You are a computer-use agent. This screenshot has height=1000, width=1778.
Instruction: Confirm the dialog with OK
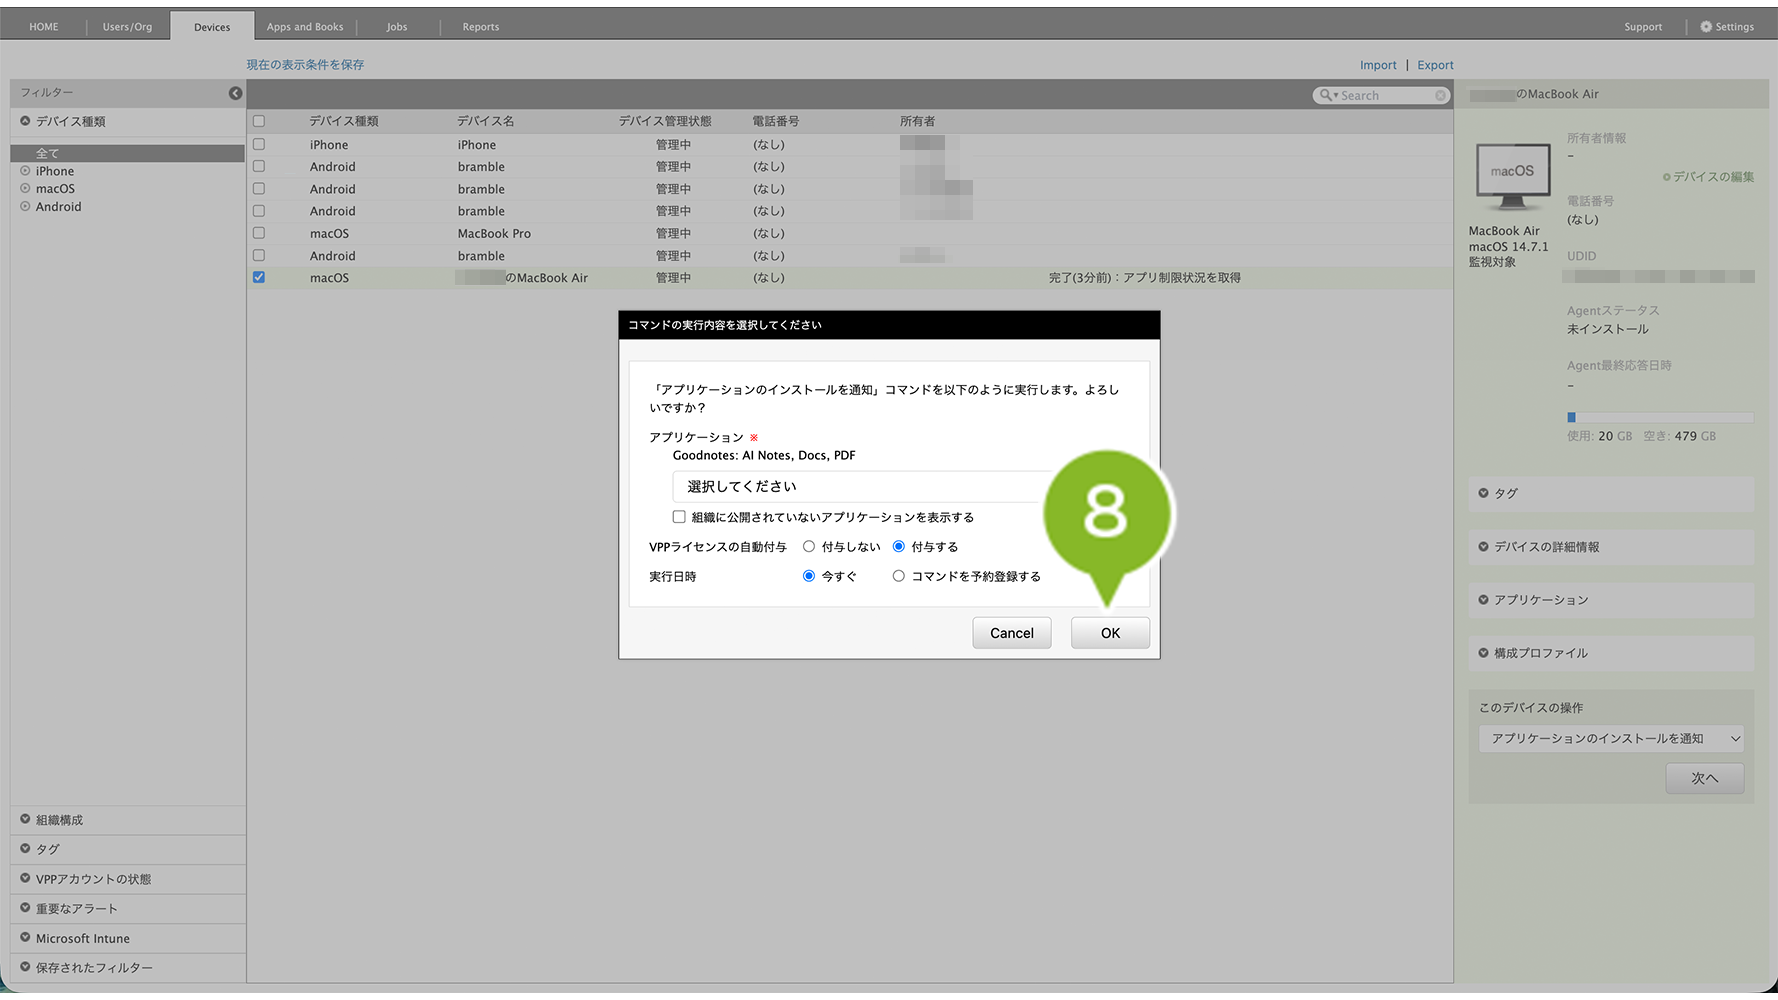click(1110, 633)
